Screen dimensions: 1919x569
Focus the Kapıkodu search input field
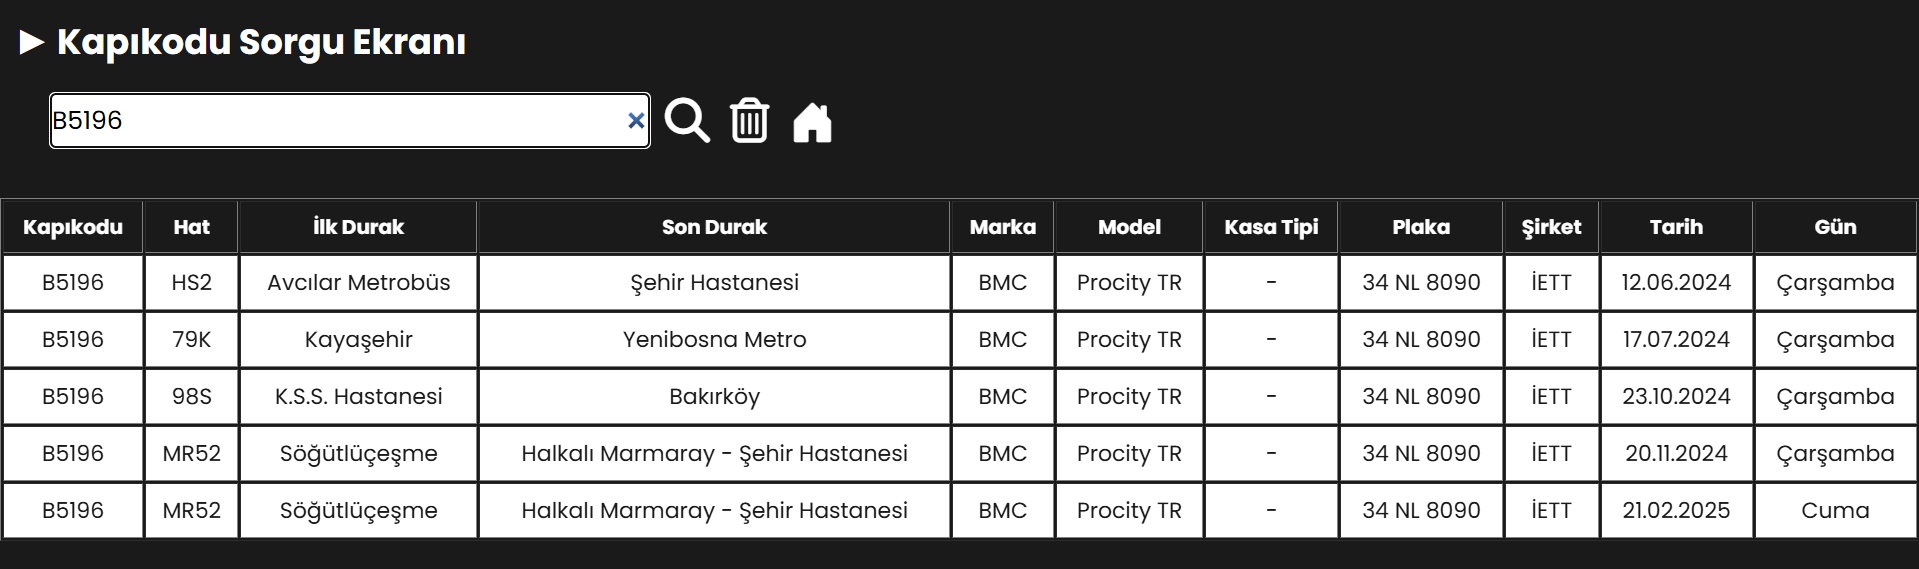coord(350,121)
